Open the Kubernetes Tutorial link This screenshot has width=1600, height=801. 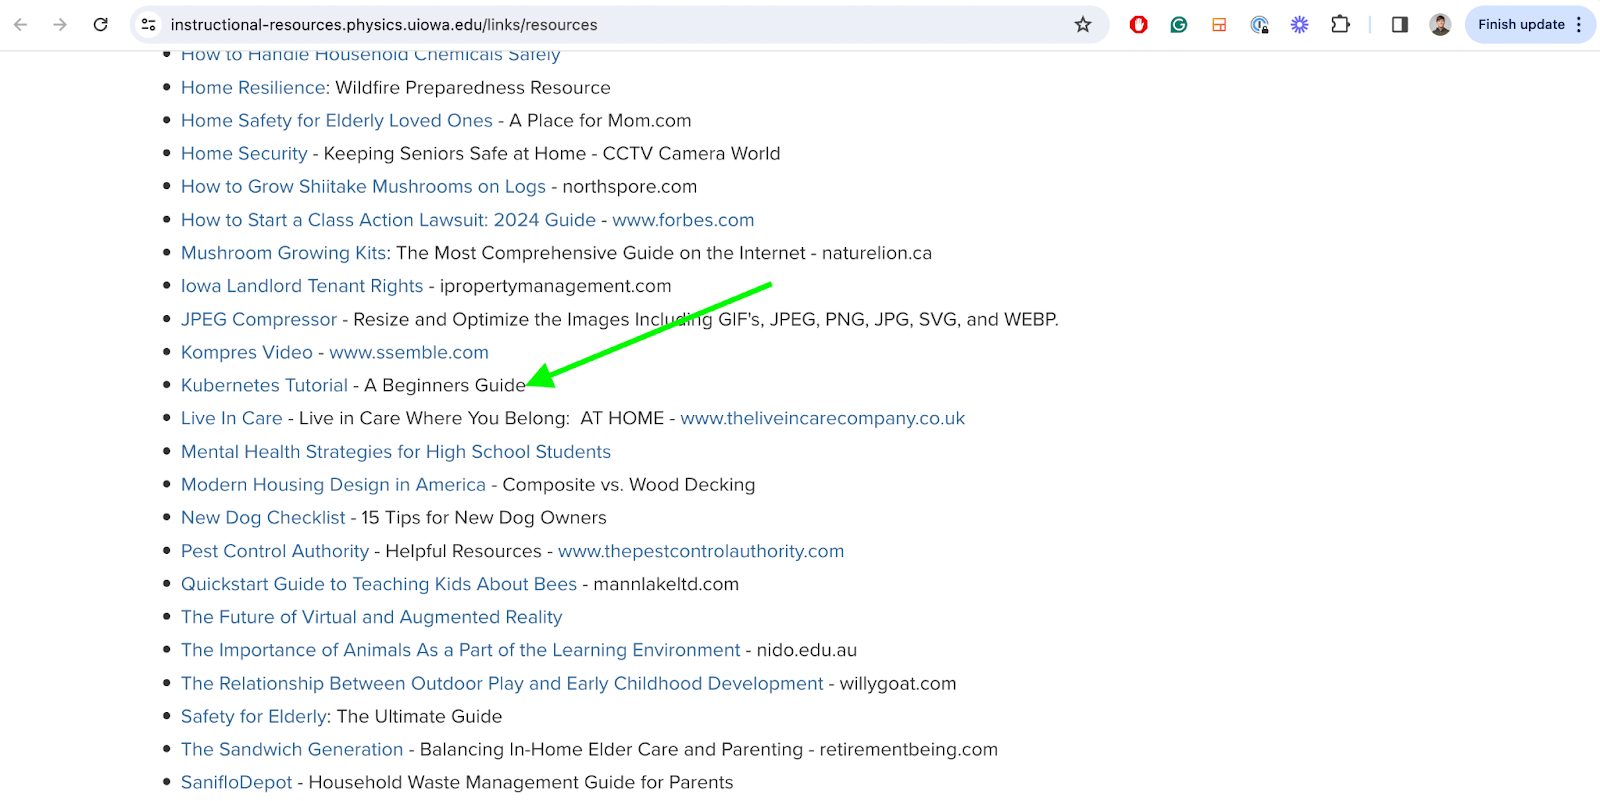point(264,385)
